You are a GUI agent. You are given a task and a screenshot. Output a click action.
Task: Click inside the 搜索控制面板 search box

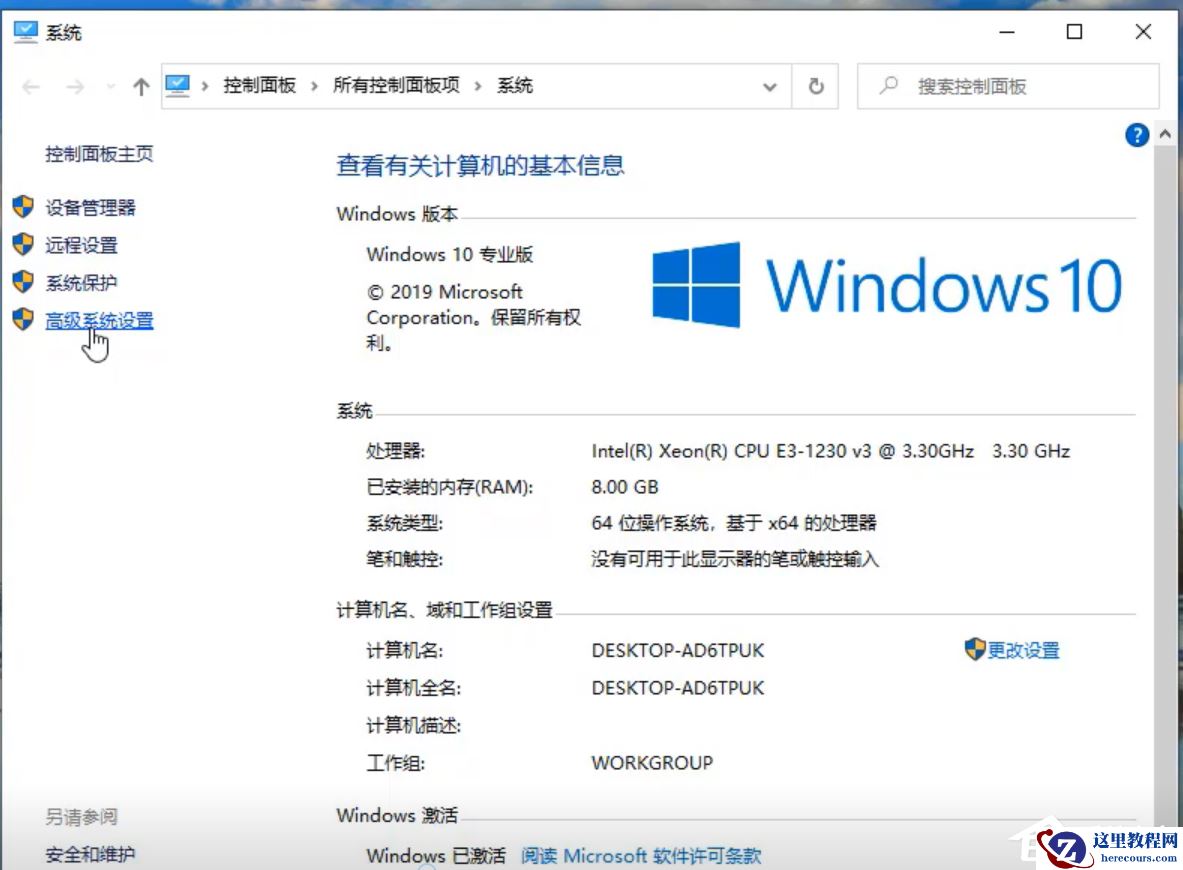point(1000,86)
